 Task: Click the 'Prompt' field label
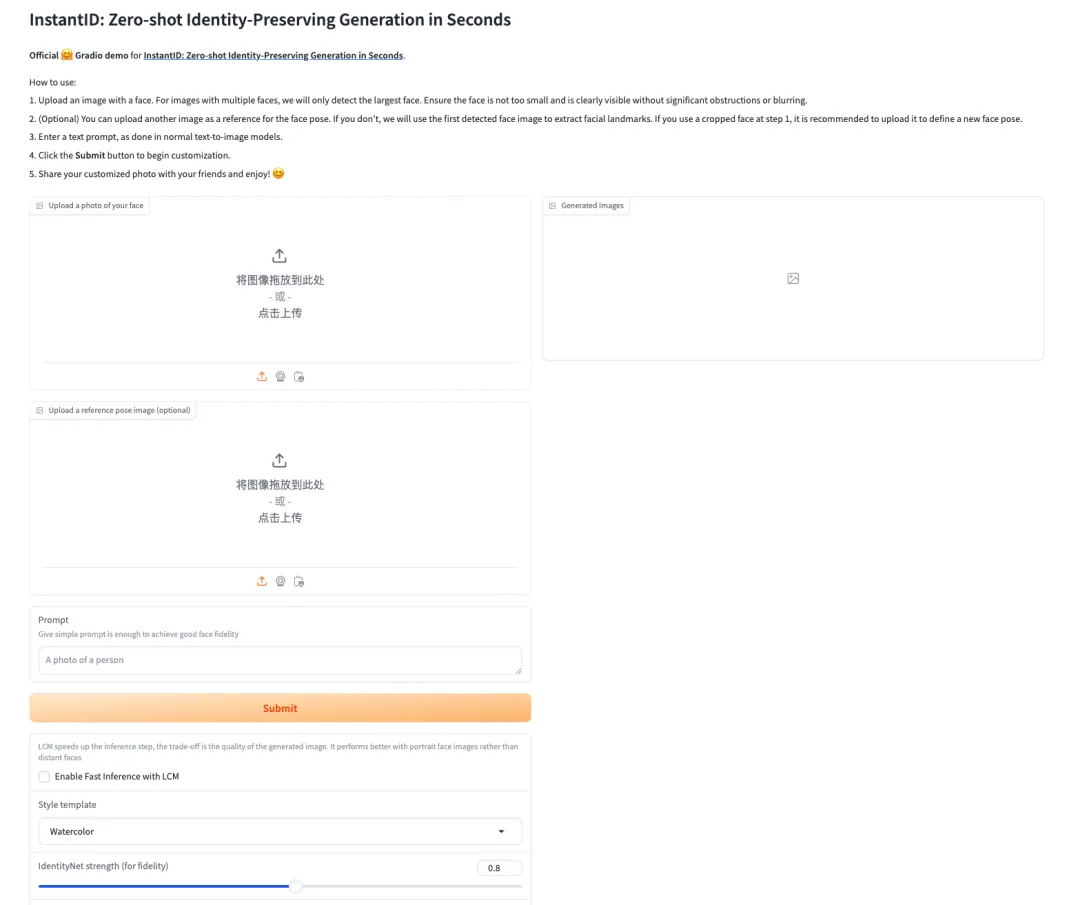pos(53,620)
